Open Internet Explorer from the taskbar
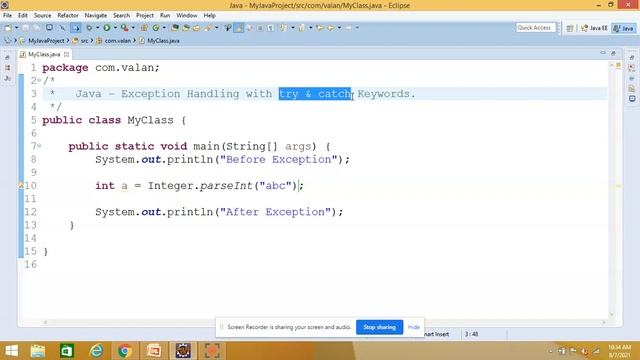 96,351
